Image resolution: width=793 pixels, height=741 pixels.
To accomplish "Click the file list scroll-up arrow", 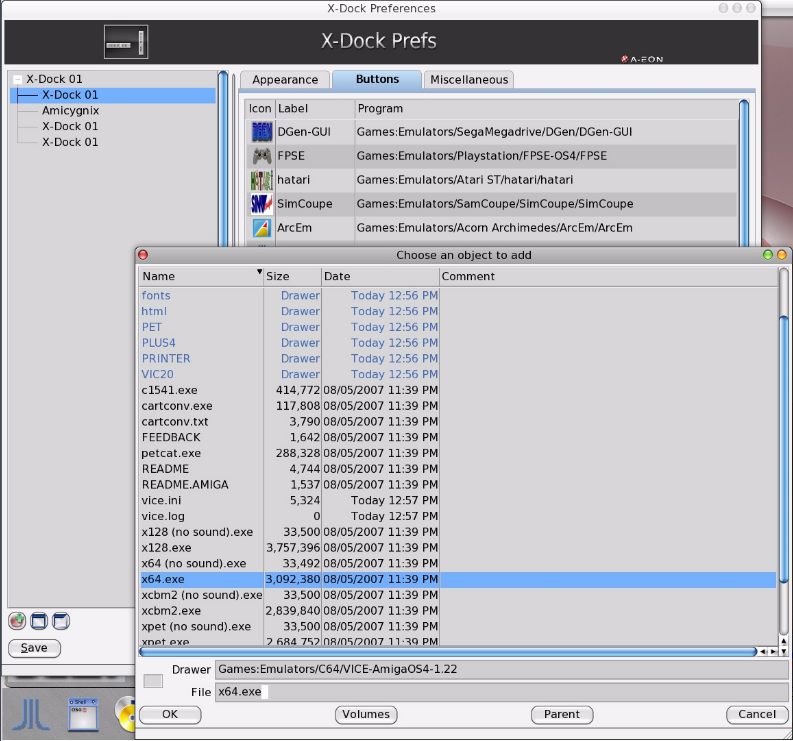I will [x=783, y=640].
